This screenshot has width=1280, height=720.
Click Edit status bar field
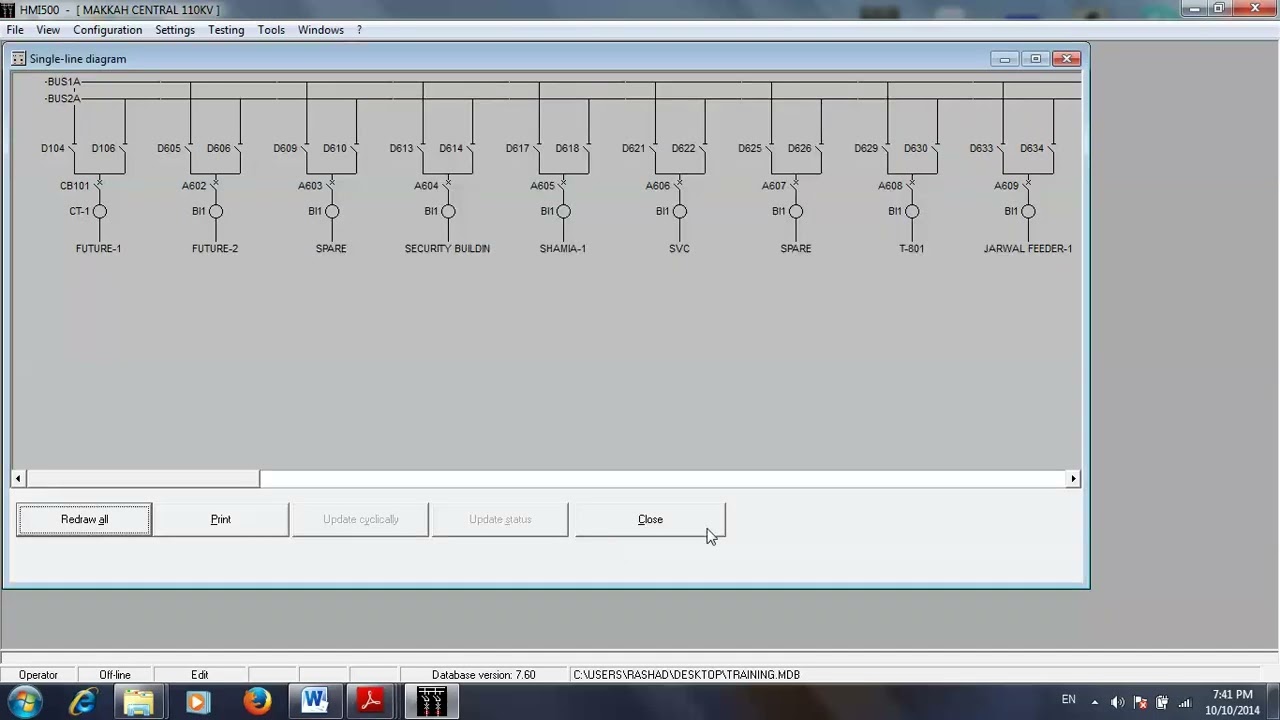pyautogui.click(x=200, y=675)
